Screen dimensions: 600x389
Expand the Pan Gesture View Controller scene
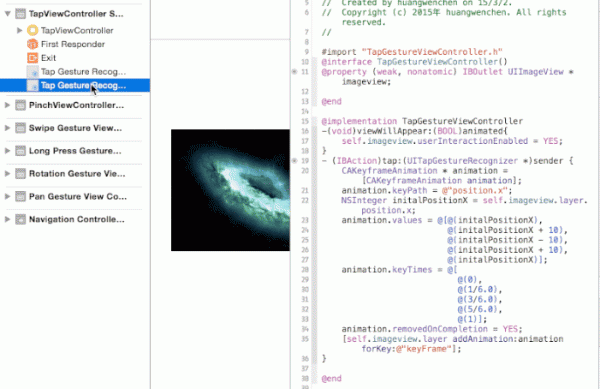7,196
